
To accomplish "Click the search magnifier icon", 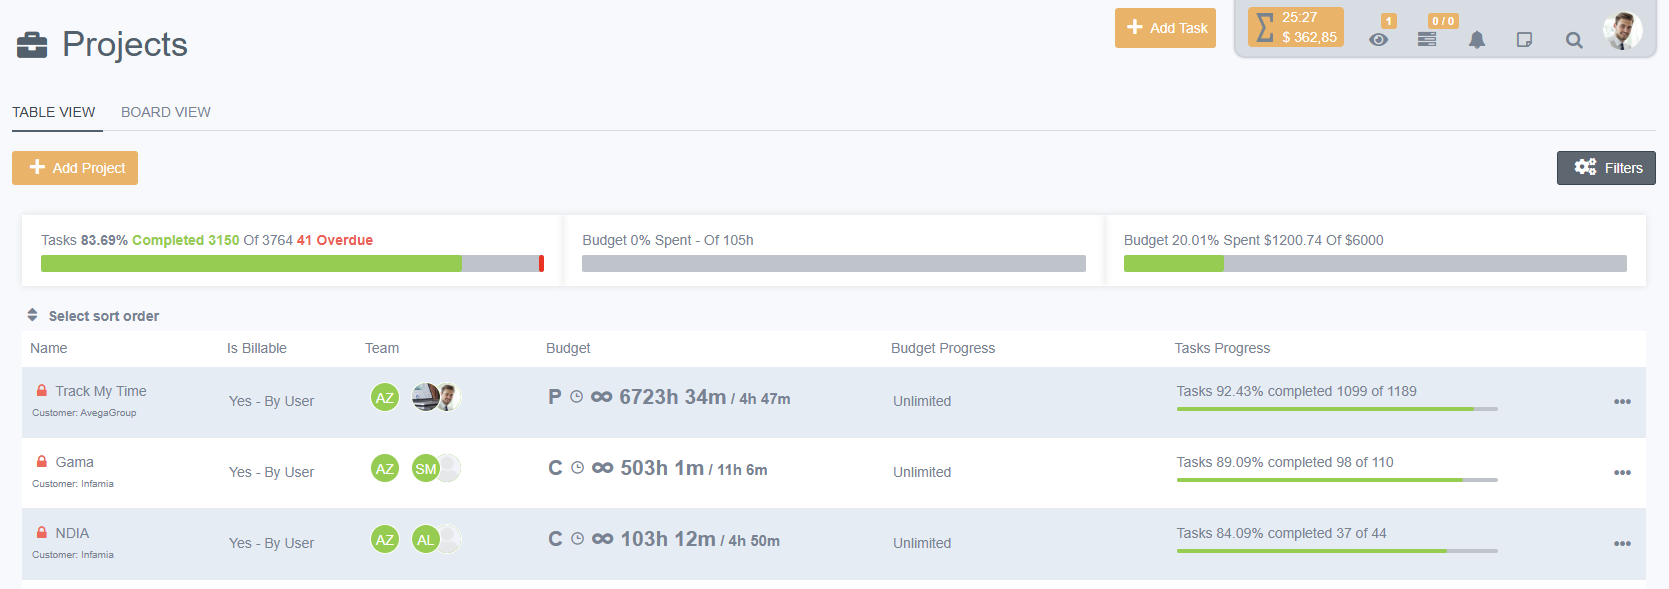I will coord(1573,40).
